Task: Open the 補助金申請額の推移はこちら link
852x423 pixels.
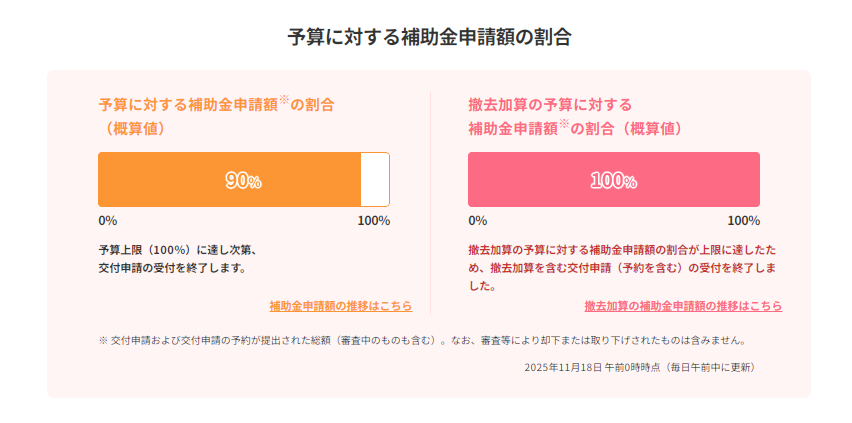Action: click(x=340, y=306)
